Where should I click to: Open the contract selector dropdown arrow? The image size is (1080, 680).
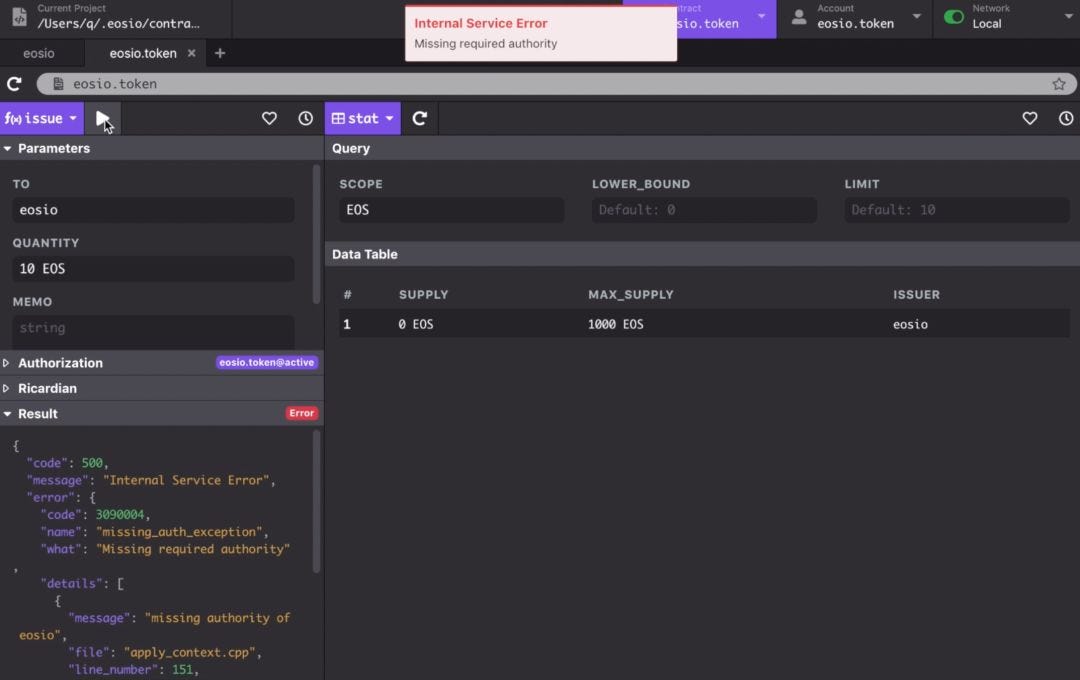tap(761, 16)
